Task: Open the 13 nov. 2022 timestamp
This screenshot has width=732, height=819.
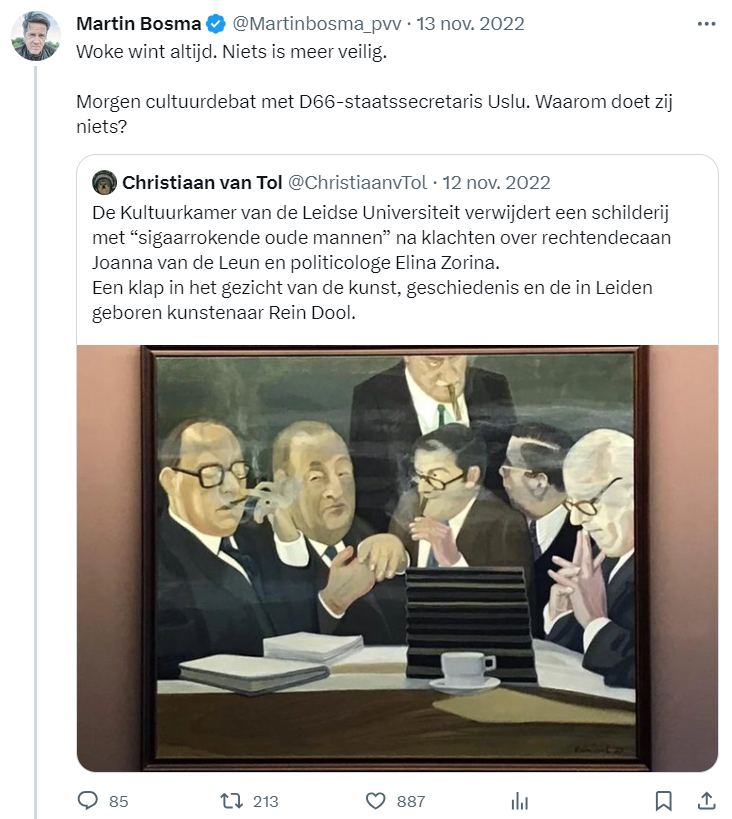Action: 470,24
